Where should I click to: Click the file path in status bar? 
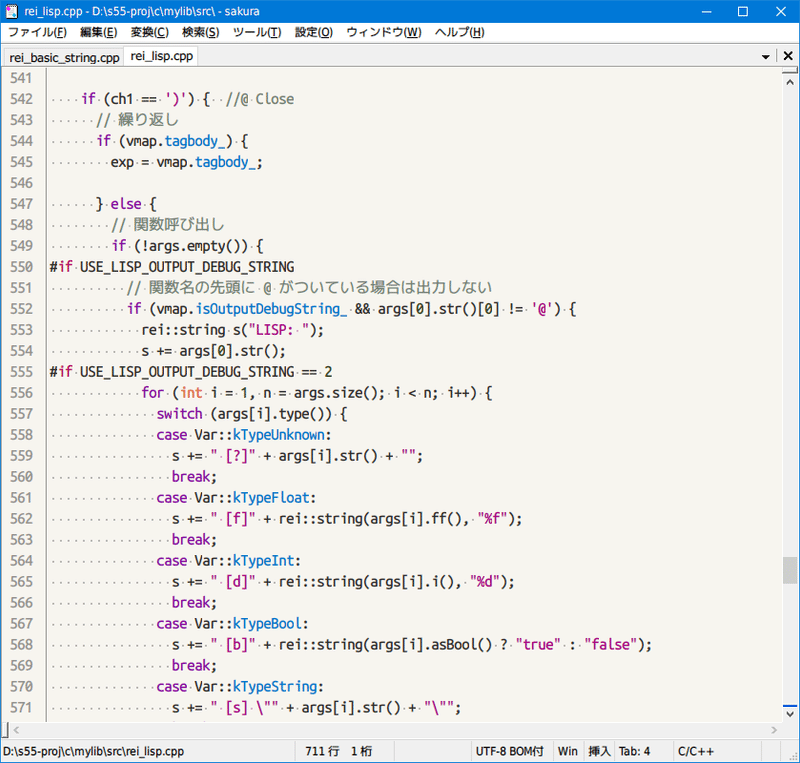click(93, 751)
